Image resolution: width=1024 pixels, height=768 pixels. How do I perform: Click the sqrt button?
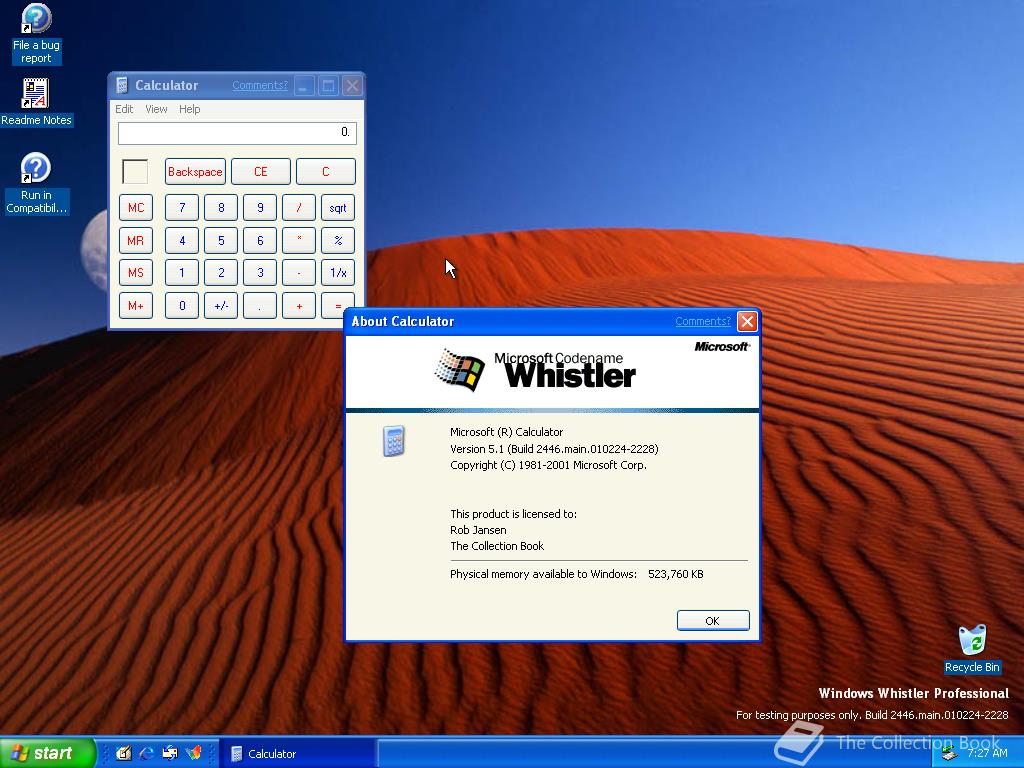338,208
